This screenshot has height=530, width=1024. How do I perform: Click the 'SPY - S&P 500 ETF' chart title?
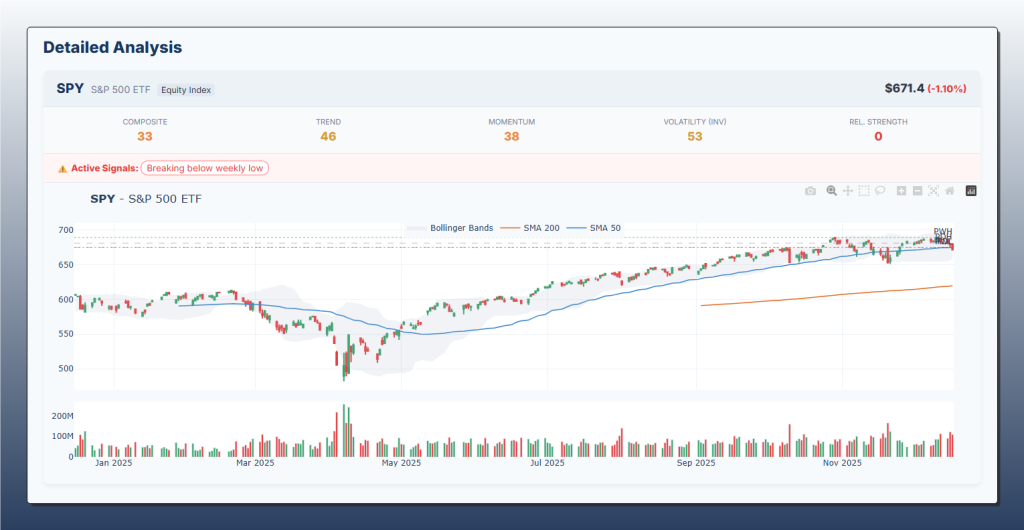point(146,199)
